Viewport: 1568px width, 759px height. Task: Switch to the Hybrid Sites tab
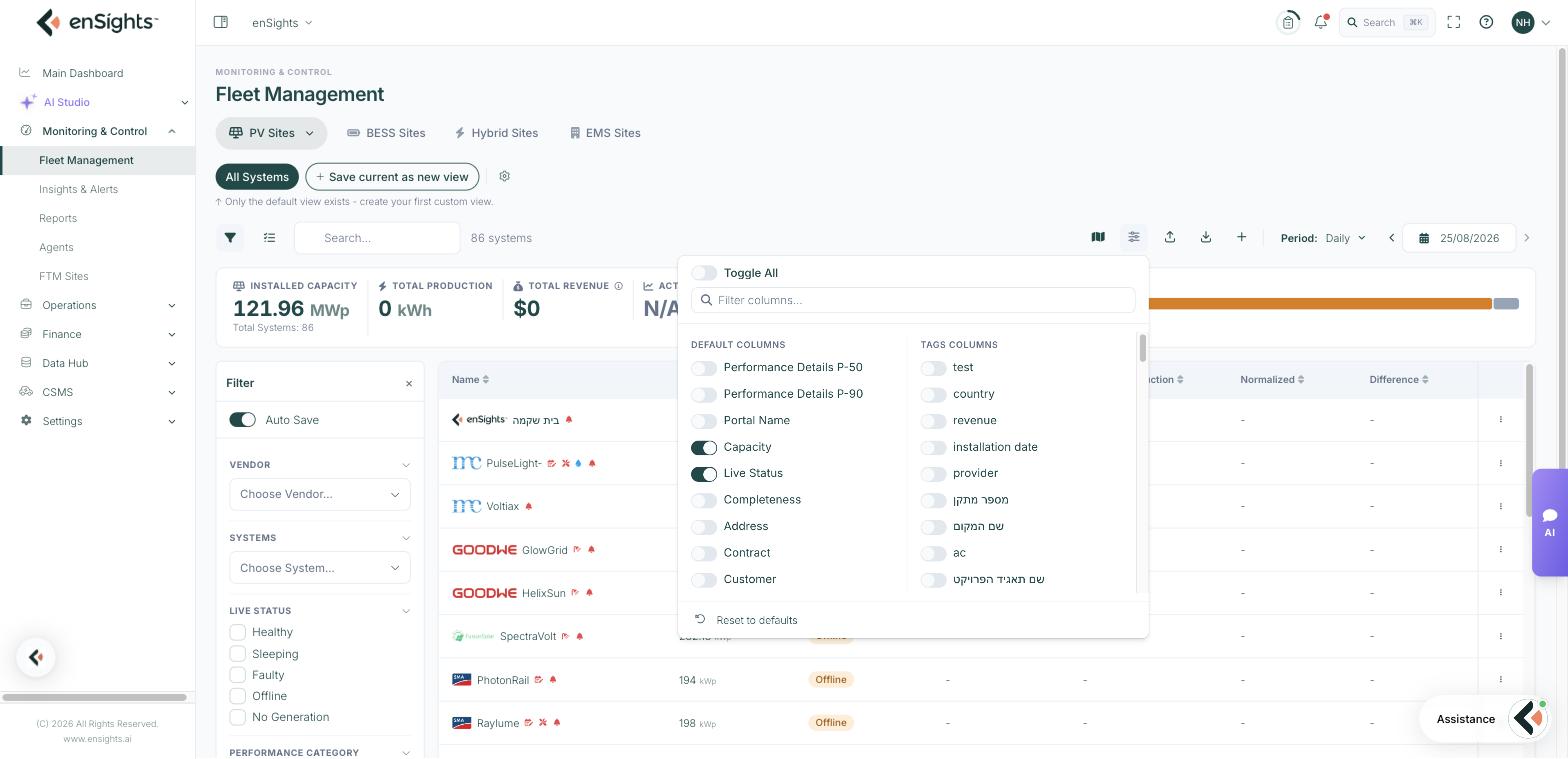[496, 133]
